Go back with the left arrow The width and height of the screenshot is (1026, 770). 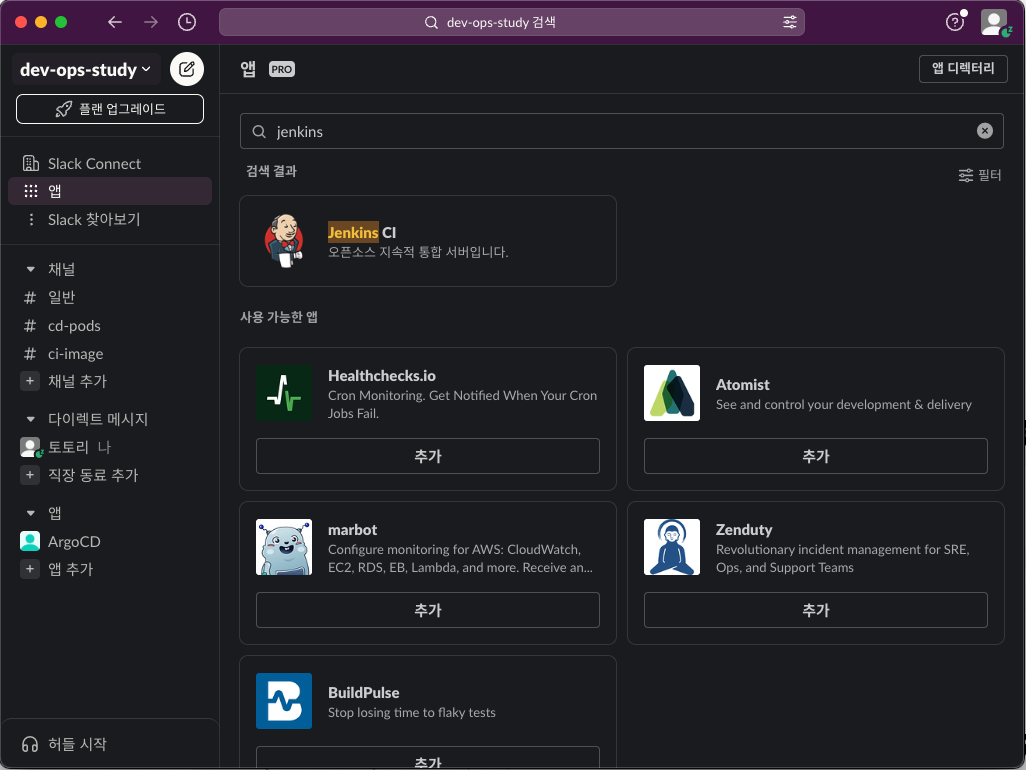[115, 22]
